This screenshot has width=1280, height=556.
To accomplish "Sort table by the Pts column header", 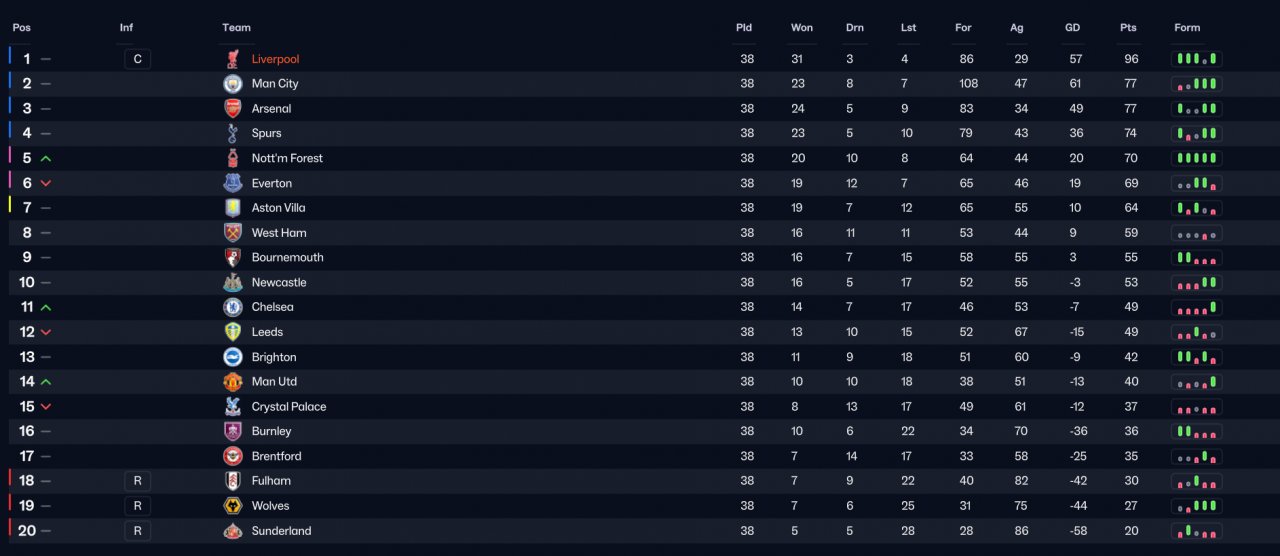I will click(x=1128, y=28).
